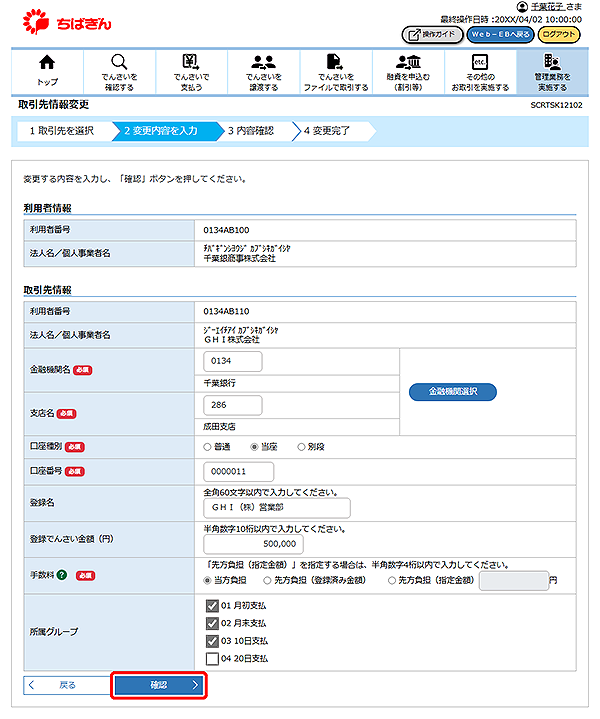Select 当座 account type
The height and width of the screenshot is (719, 600).
pyautogui.click(x=254, y=447)
